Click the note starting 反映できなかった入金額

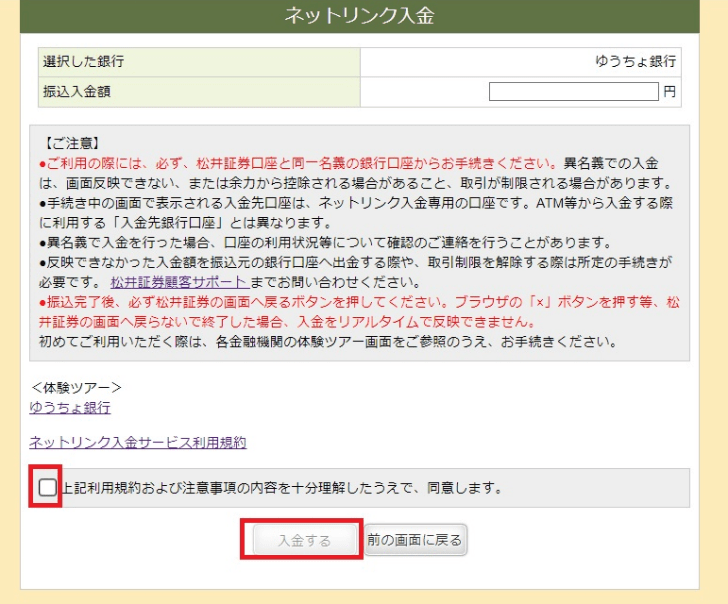pyautogui.click(x=356, y=272)
